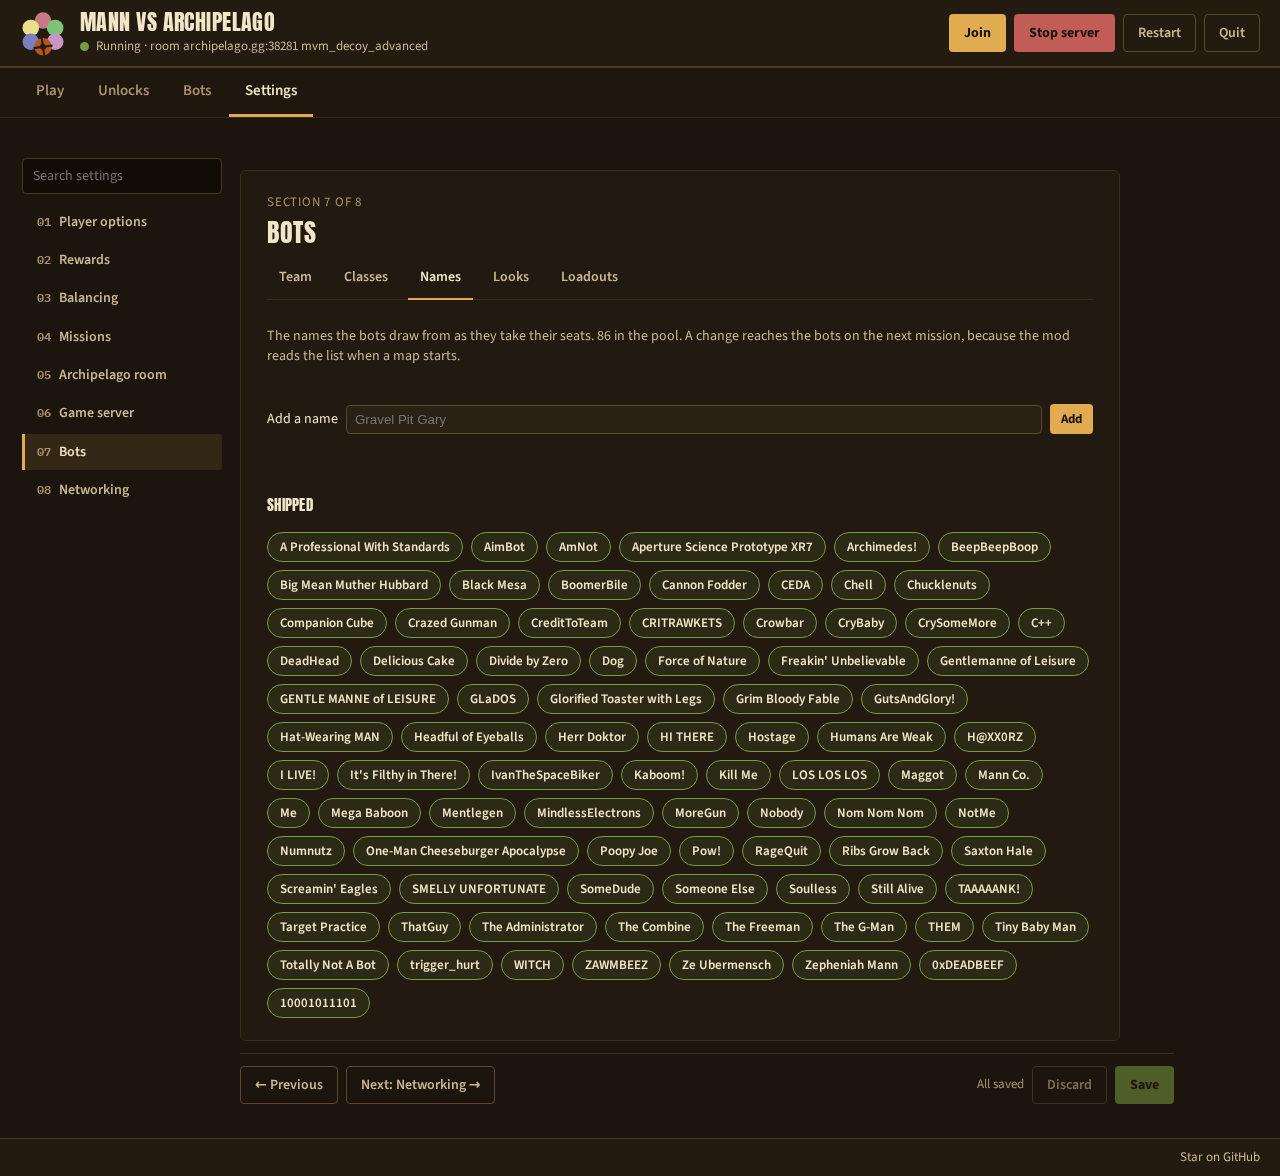The height and width of the screenshot is (1176, 1280).
Task: Select the C++ name chip
Action: coord(1041,623)
